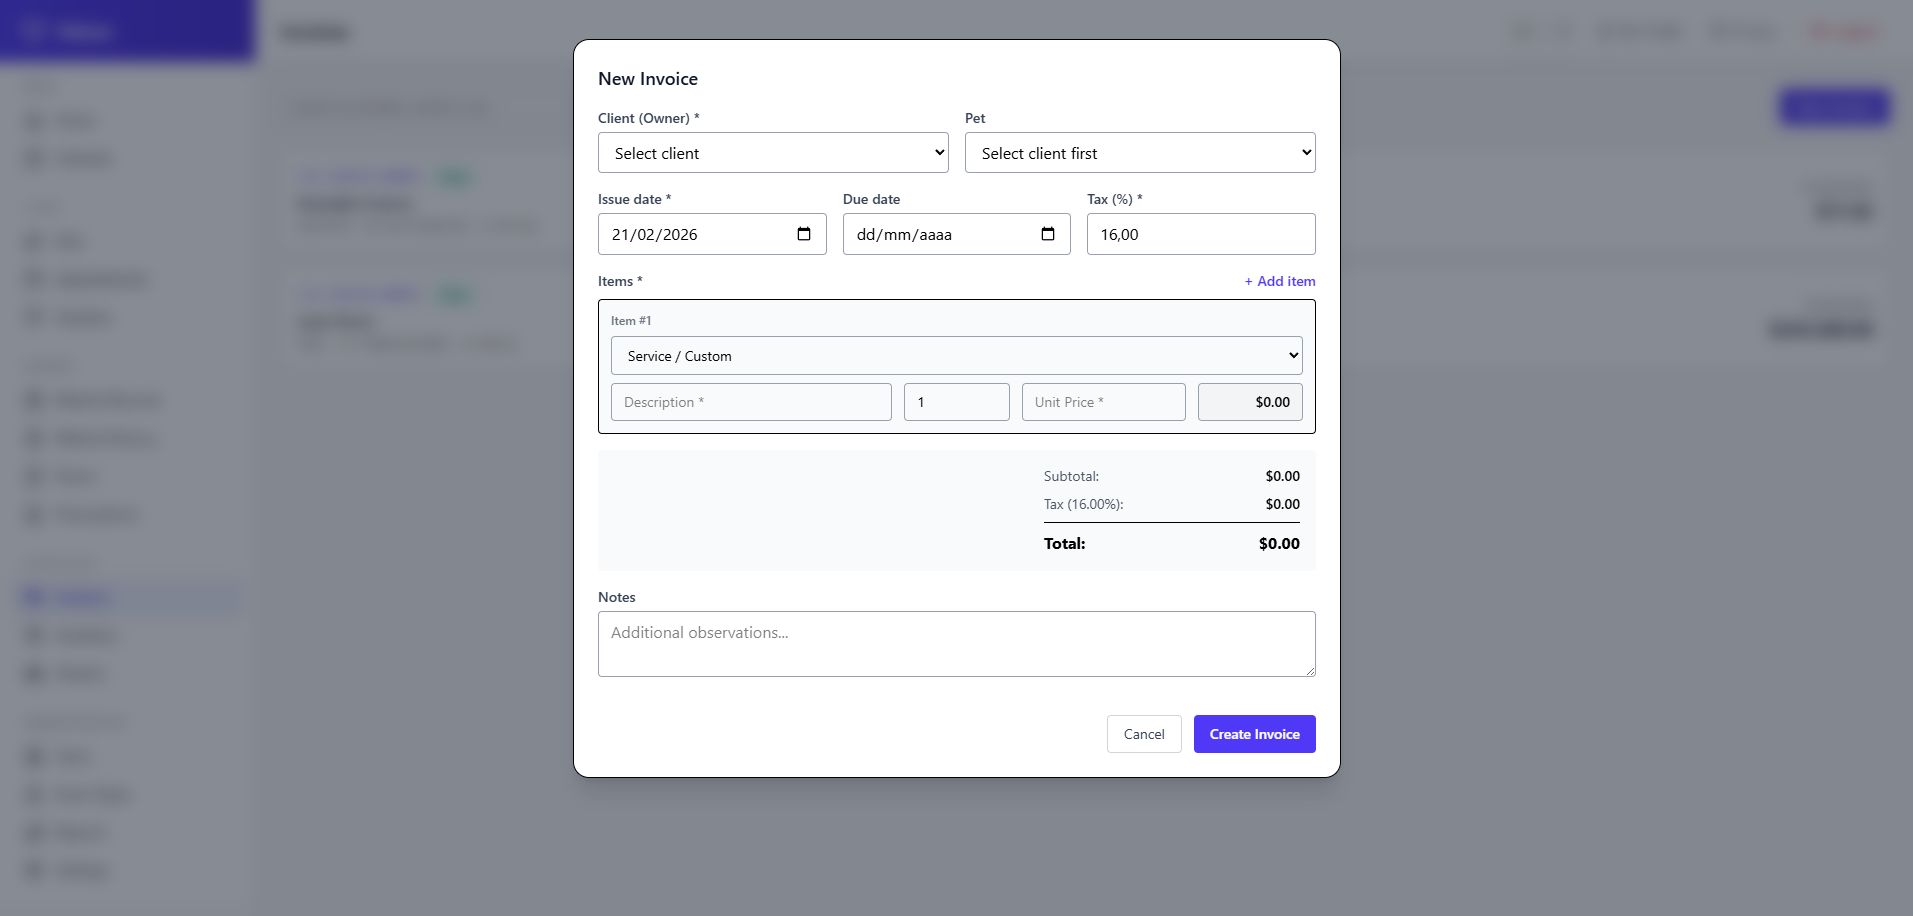This screenshot has height=916, width=1913.
Task: Click the Add item link
Action: [x=1280, y=281]
